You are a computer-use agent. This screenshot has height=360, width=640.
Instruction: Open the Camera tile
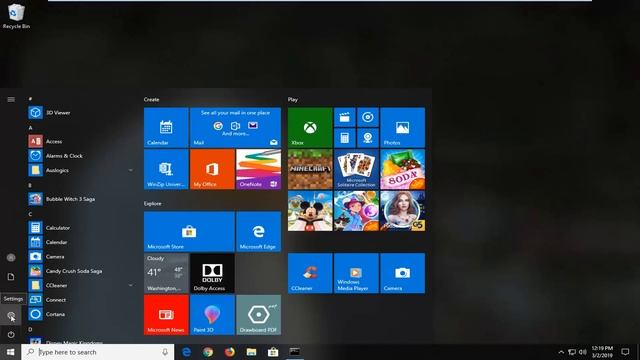click(x=402, y=273)
